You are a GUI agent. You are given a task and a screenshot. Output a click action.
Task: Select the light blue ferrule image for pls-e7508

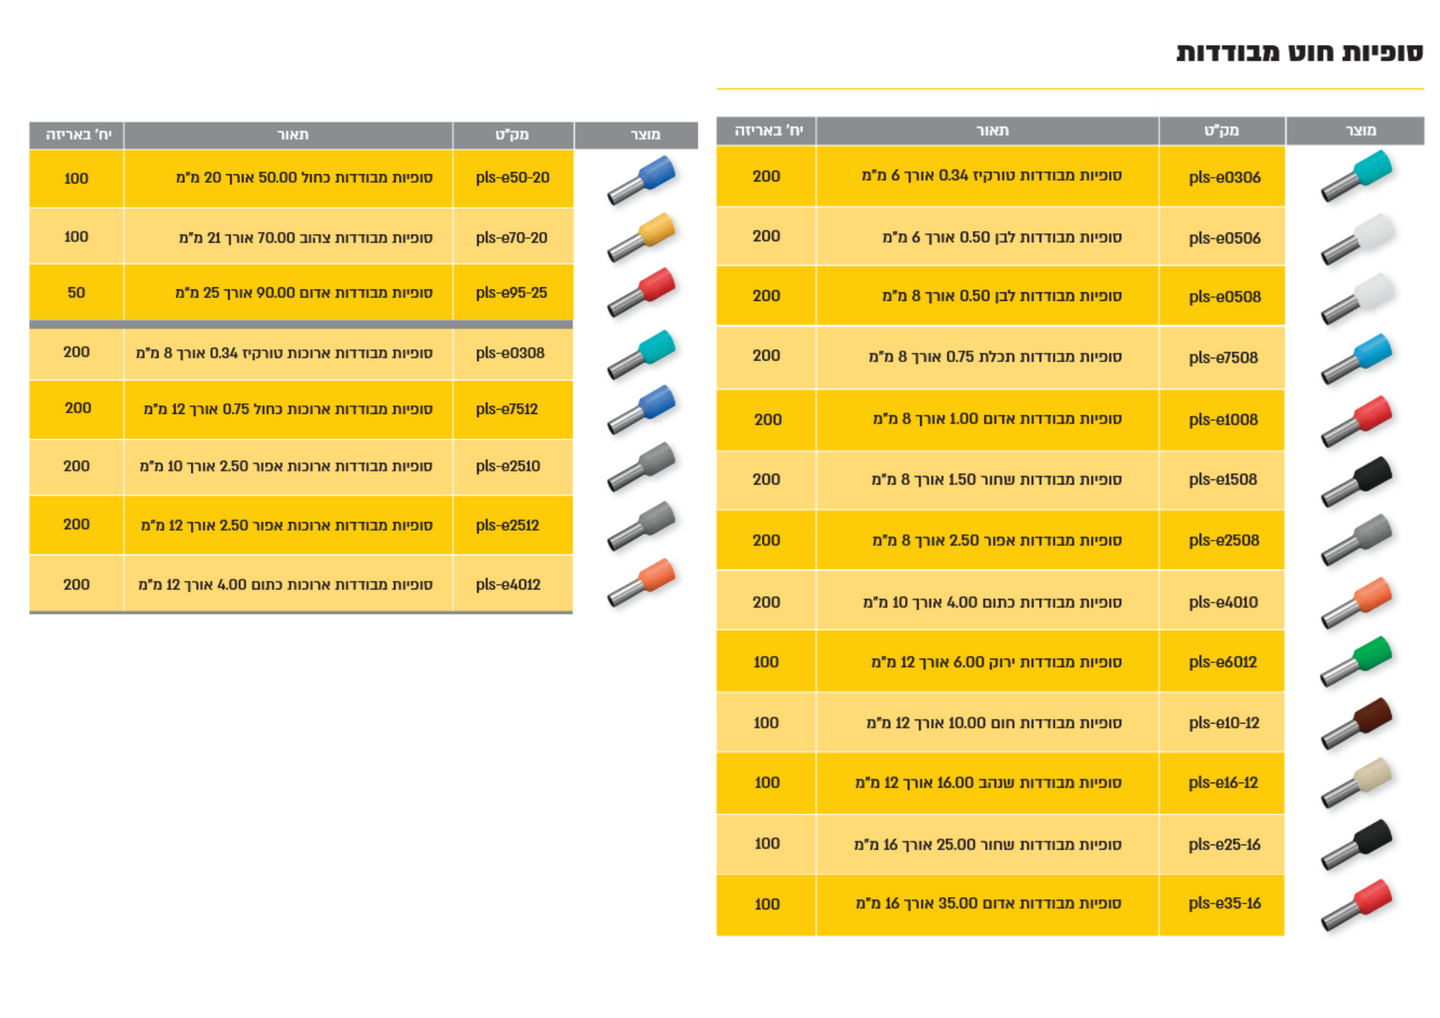click(1356, 358)
